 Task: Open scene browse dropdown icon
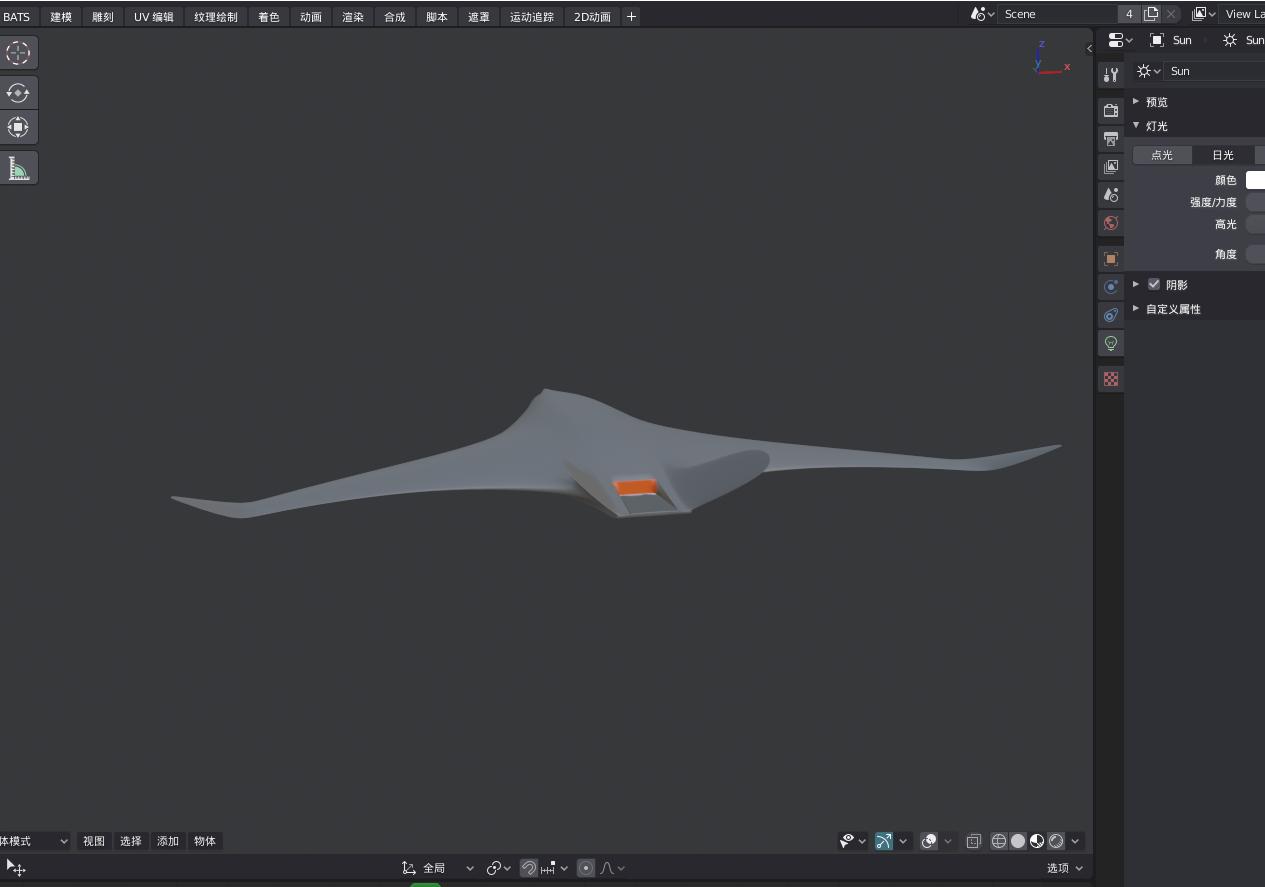point(983,14)
